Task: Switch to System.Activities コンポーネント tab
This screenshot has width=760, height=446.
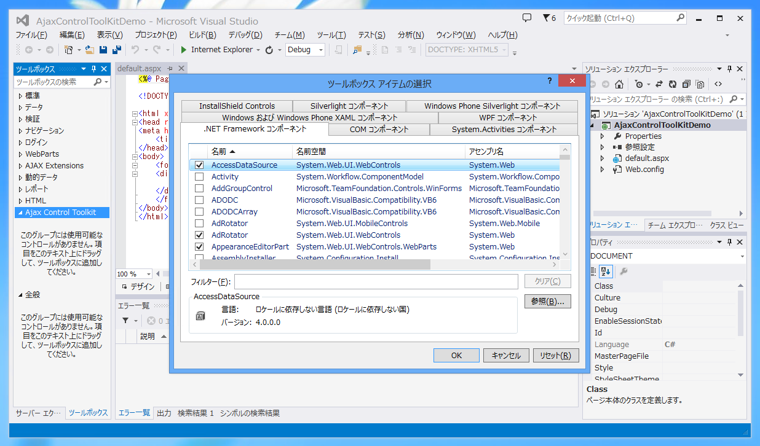Action: pos(504,129)
